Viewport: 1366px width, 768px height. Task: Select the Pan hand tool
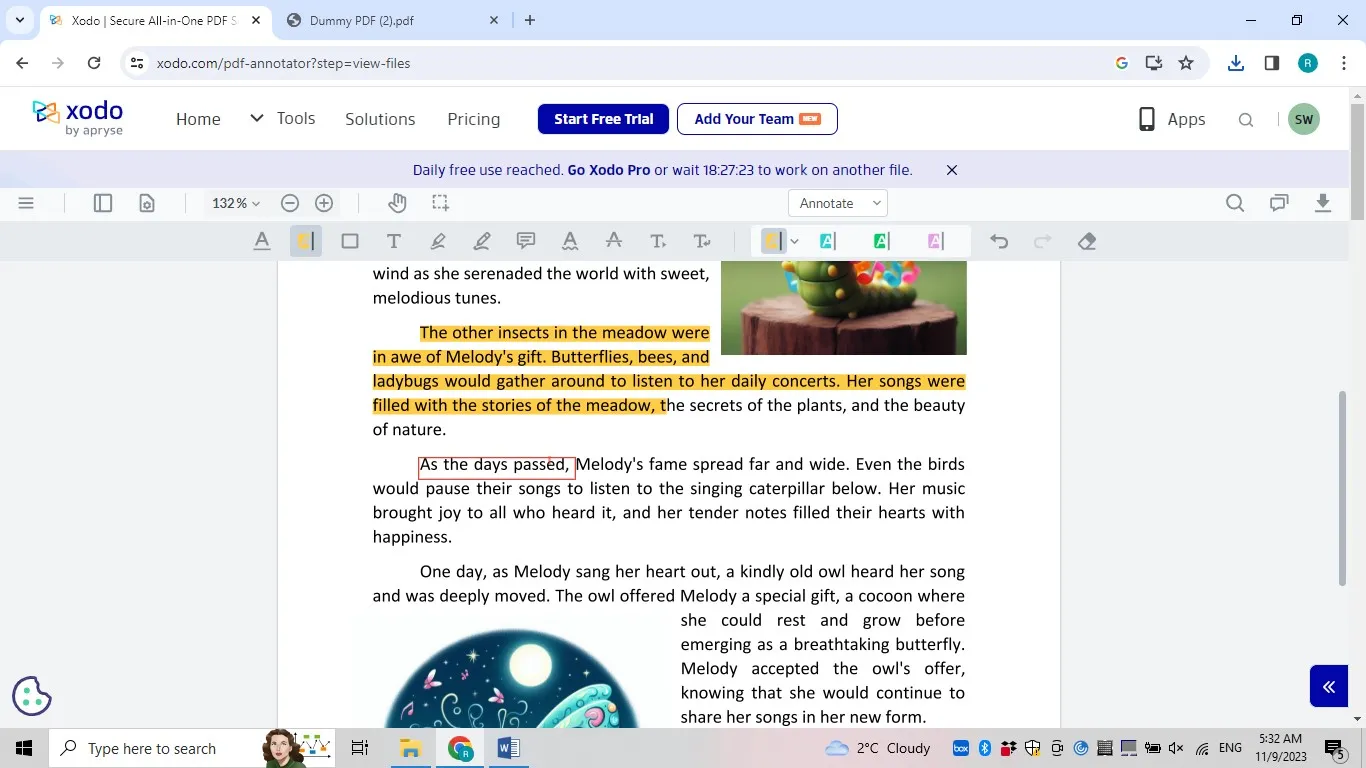(396, 203)
